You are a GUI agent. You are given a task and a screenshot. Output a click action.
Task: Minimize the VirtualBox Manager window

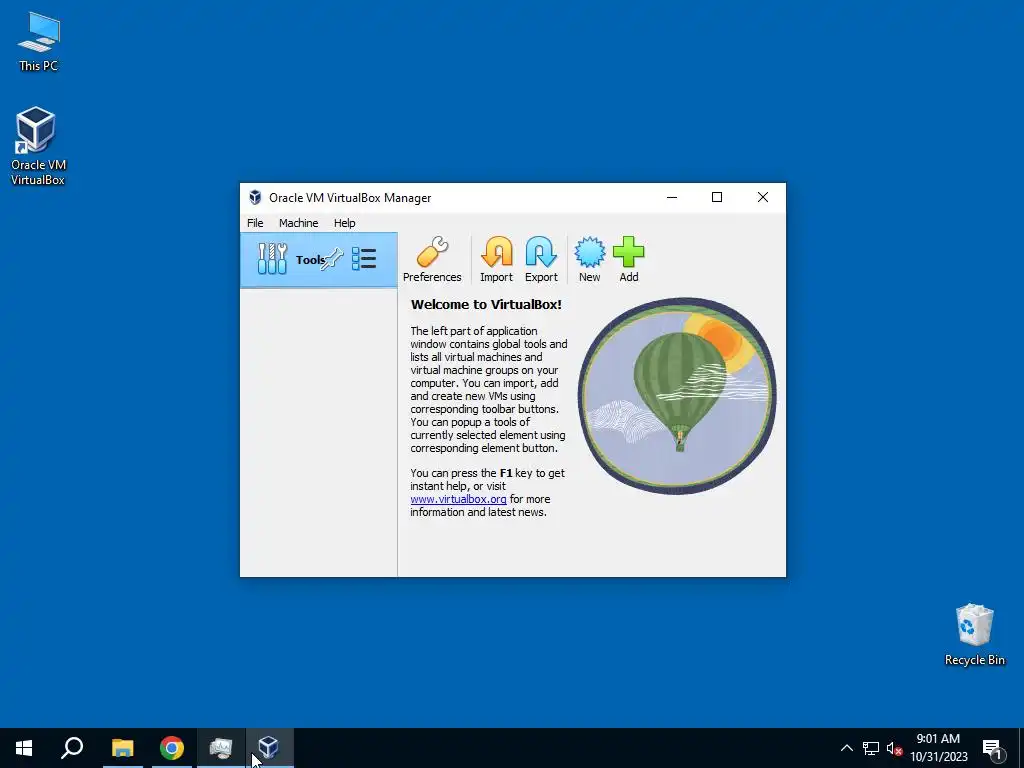[671, 197]
